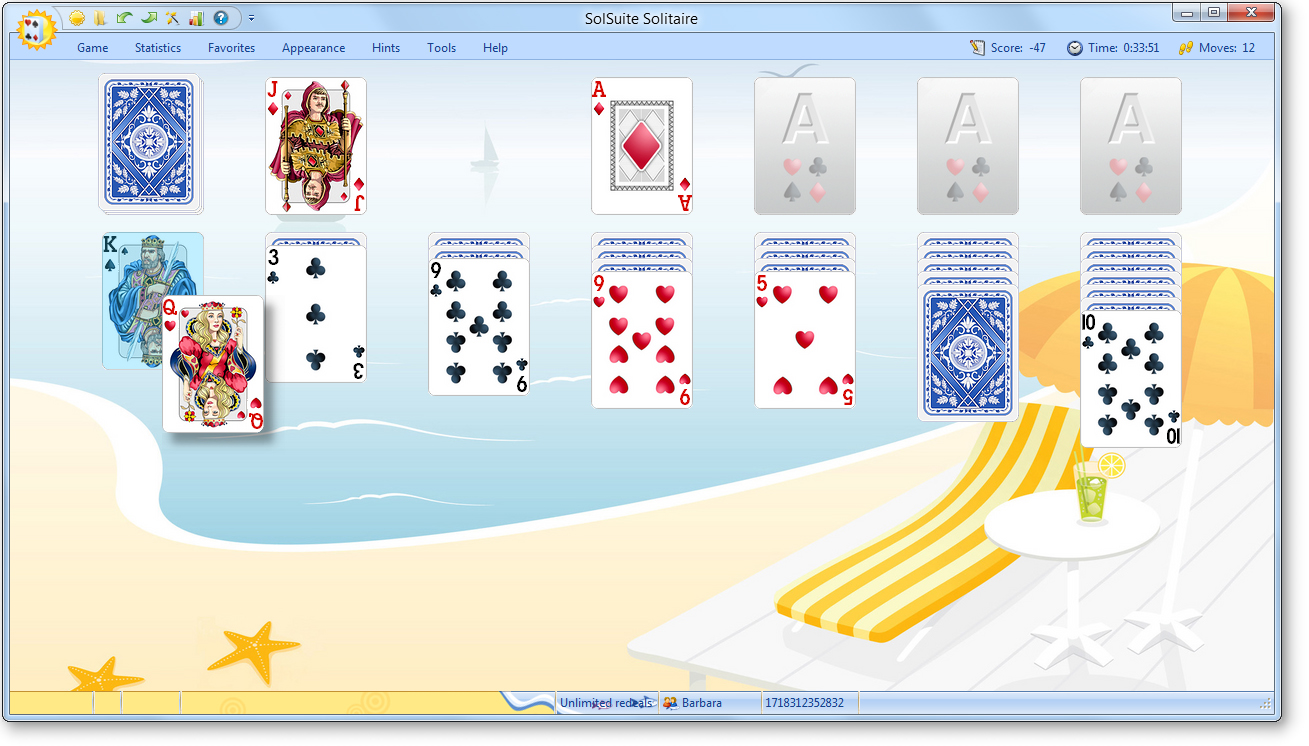Select the Jack of Diamonds on waste pile
This screenshot has height=746, width=1309.
315,146
